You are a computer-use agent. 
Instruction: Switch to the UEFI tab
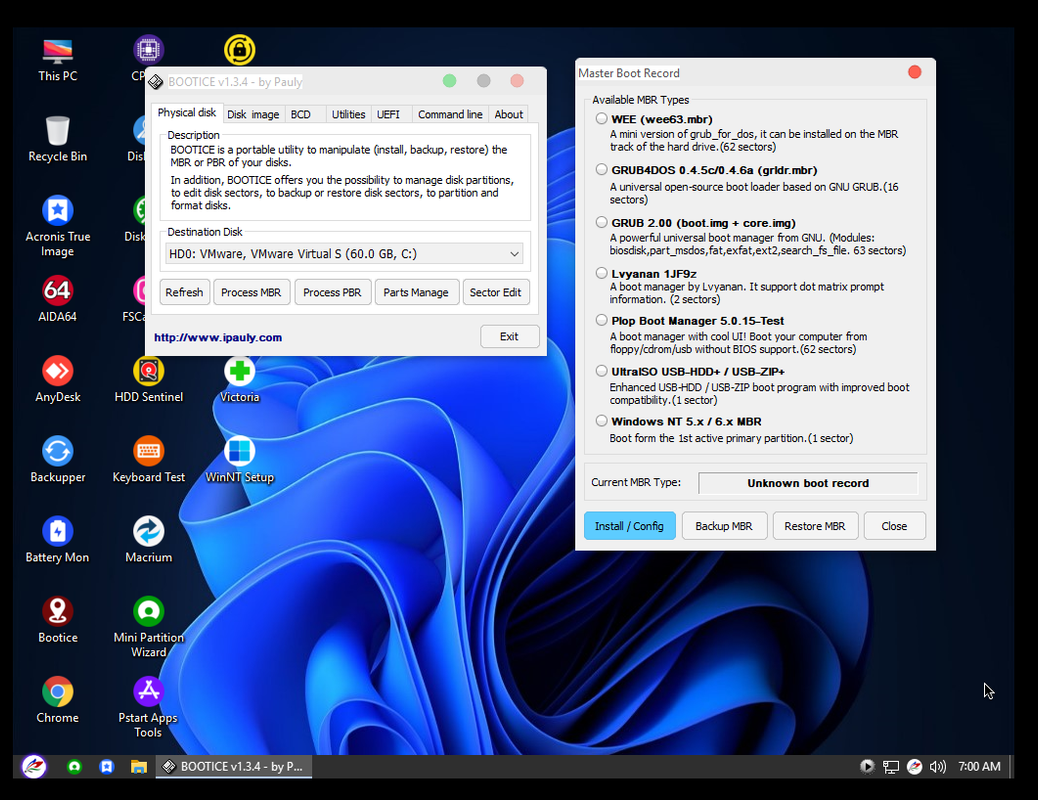point(388,114)
